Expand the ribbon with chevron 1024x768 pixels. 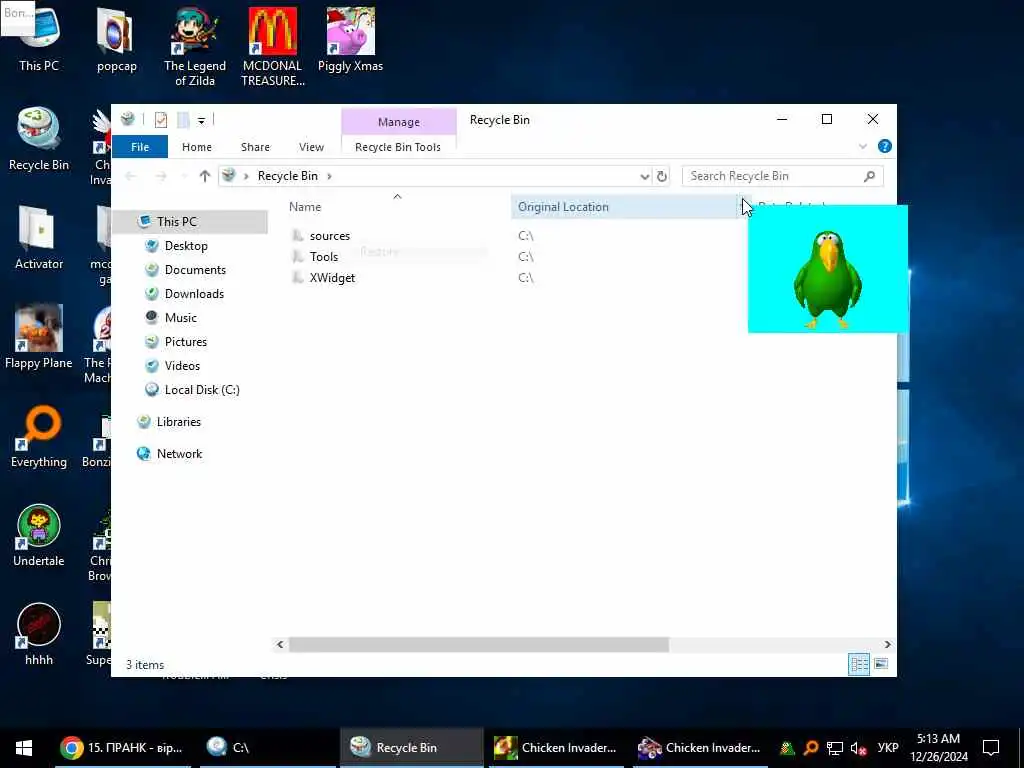tap(863, 146)
